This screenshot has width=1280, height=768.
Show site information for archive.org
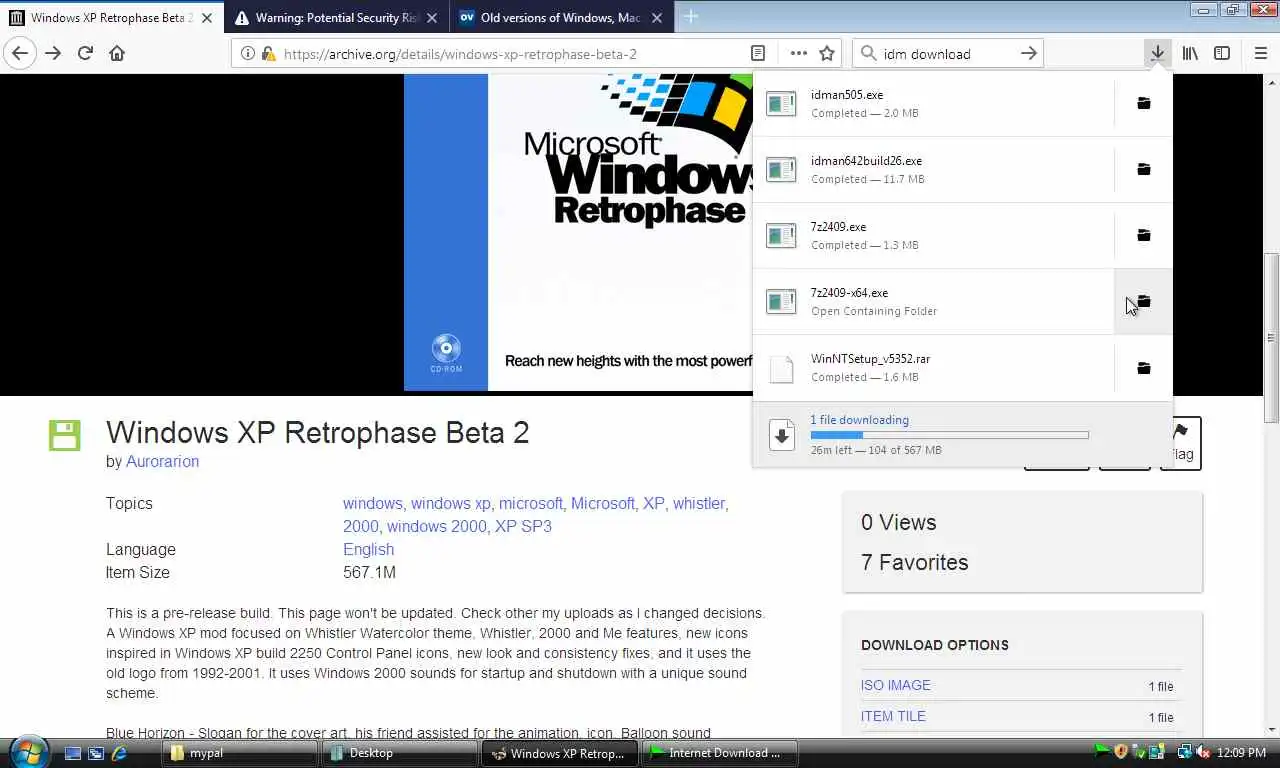[x=248, y=54]
